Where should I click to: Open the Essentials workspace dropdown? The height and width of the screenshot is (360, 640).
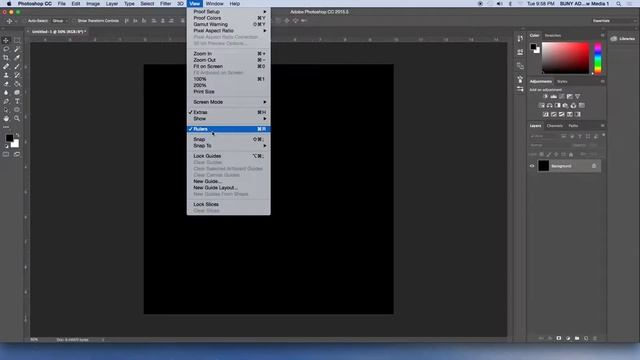click(x=612, y=21)
